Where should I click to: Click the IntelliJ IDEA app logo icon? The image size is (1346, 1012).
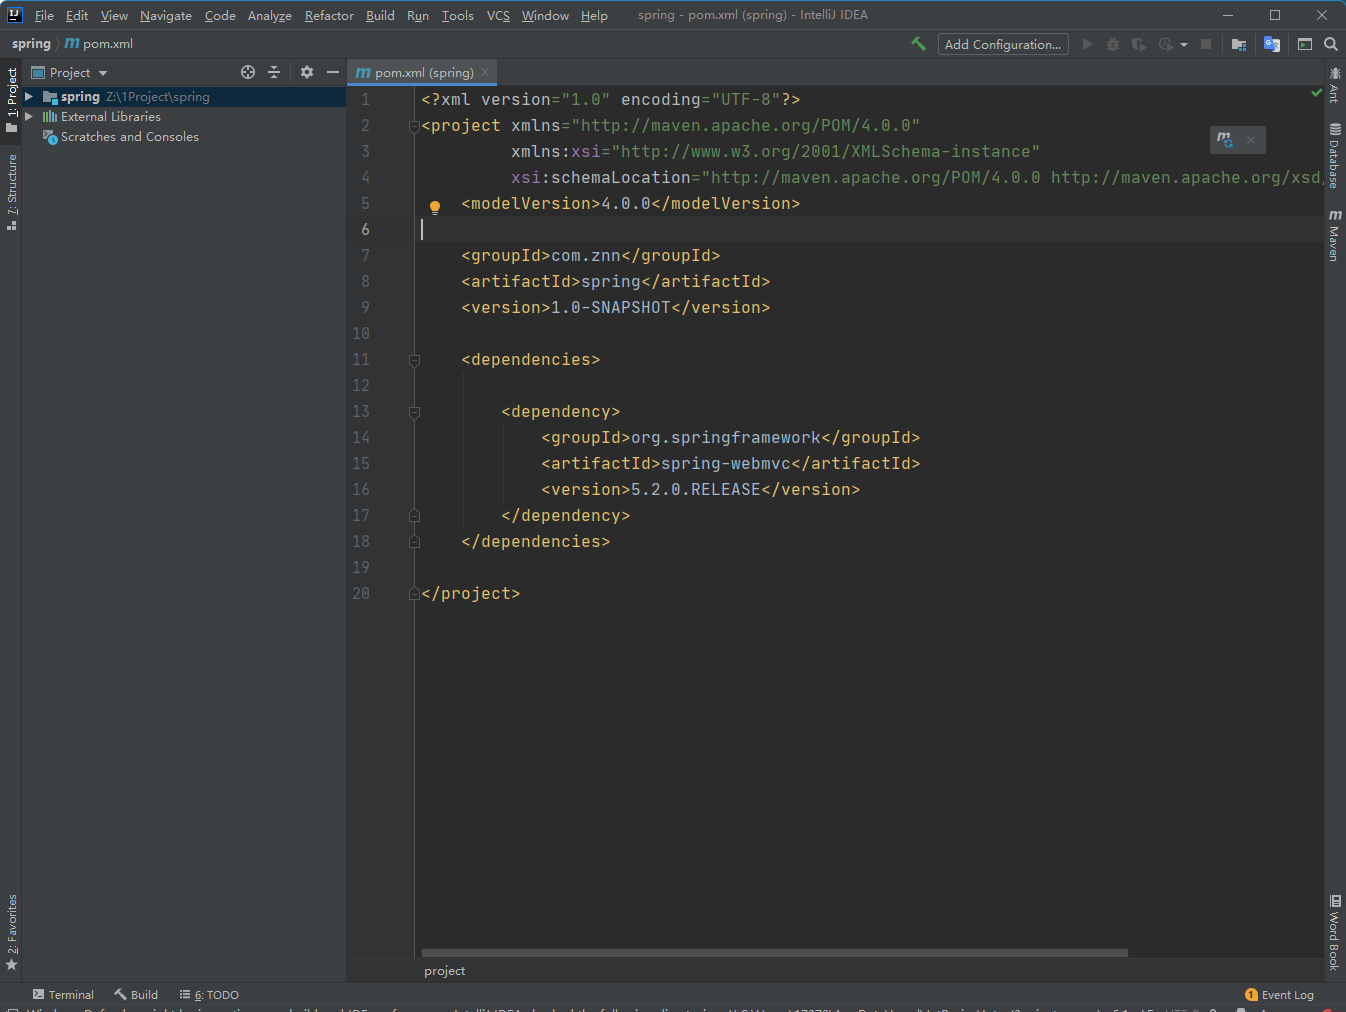click(14, 15)
